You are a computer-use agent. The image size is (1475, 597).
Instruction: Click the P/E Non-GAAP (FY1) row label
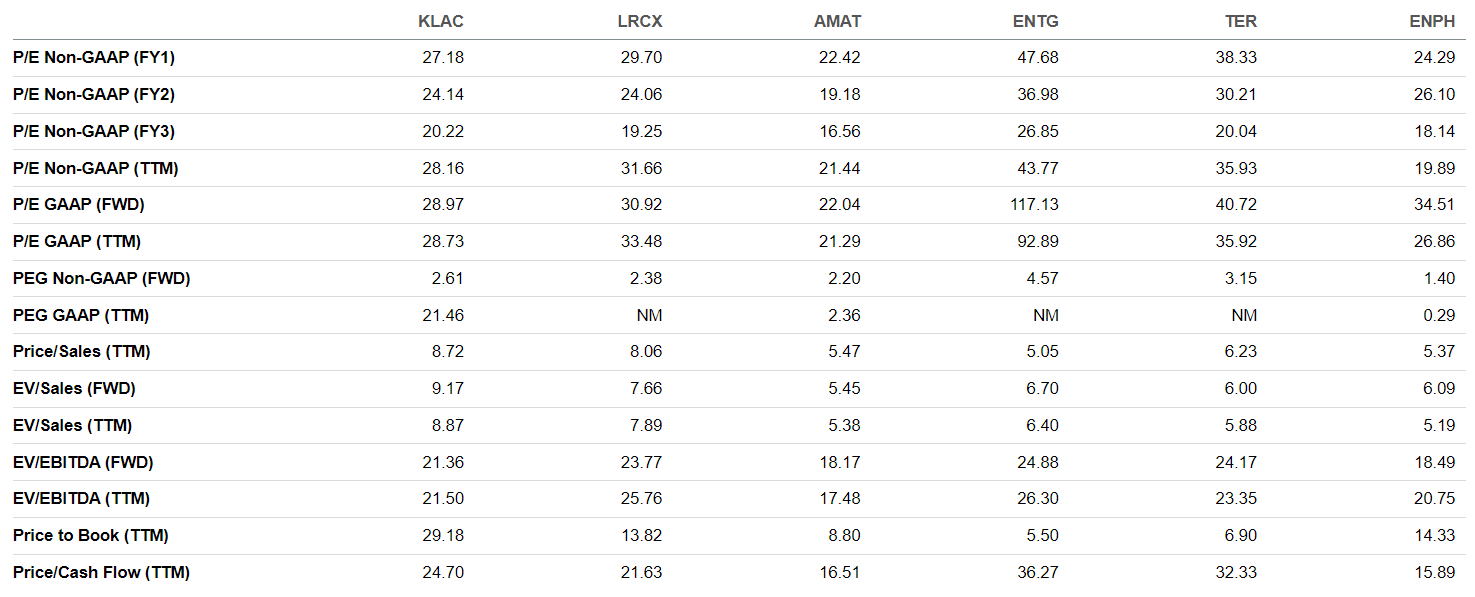pyautogui.click(x=94, y=58)
